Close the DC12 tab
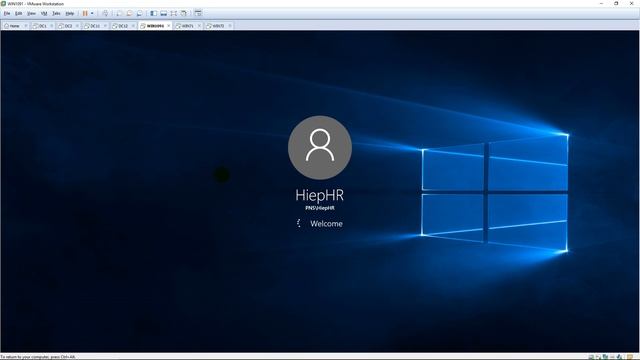Image resolution: width=640 pixels, height=360 pixels. [133, 26]
